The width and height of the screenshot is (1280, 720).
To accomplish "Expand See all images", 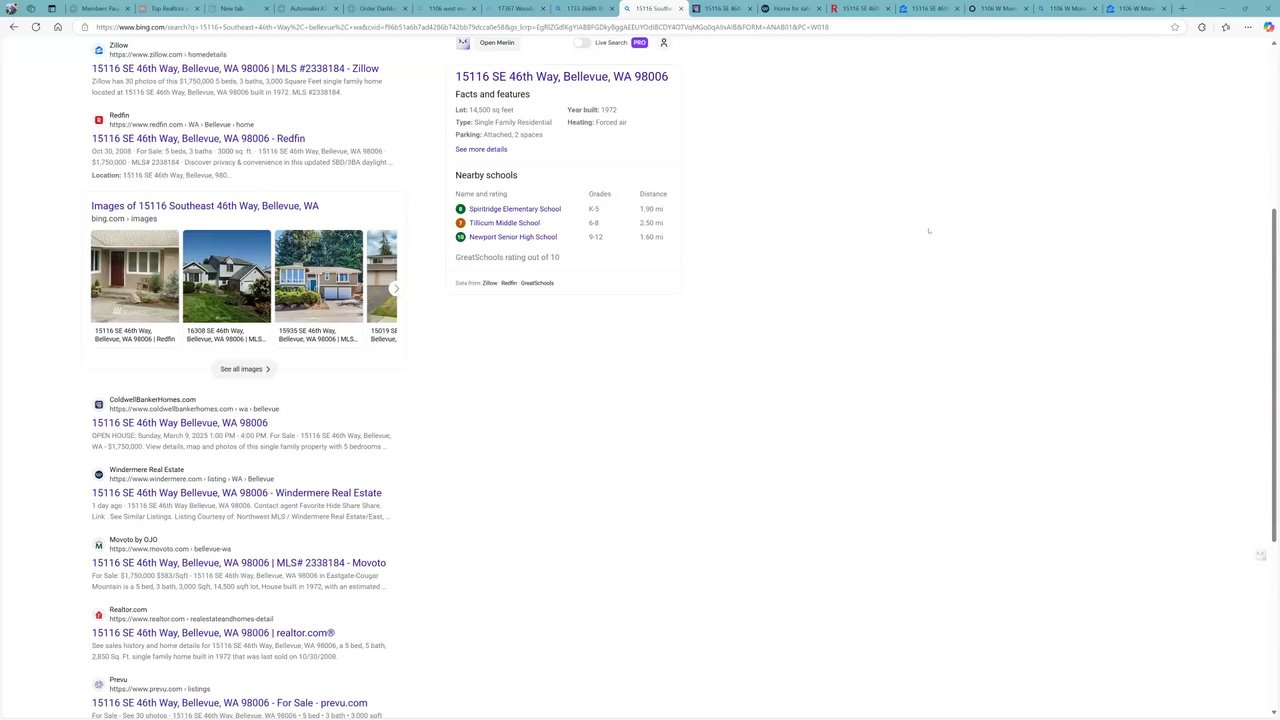I will [245, 369].
